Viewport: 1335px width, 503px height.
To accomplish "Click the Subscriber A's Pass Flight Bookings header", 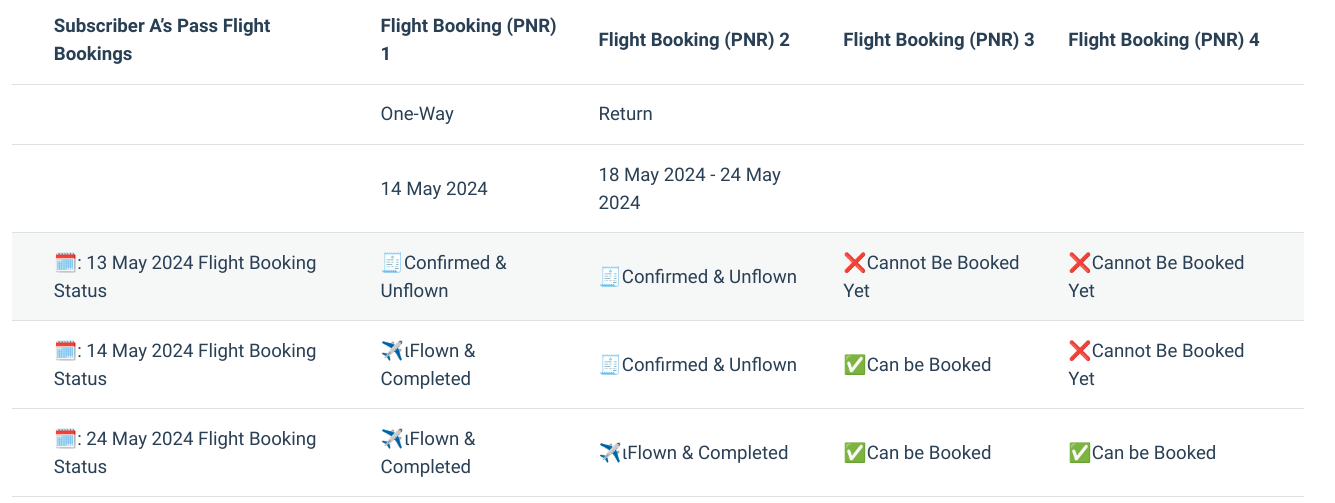I will click(162, 40).
